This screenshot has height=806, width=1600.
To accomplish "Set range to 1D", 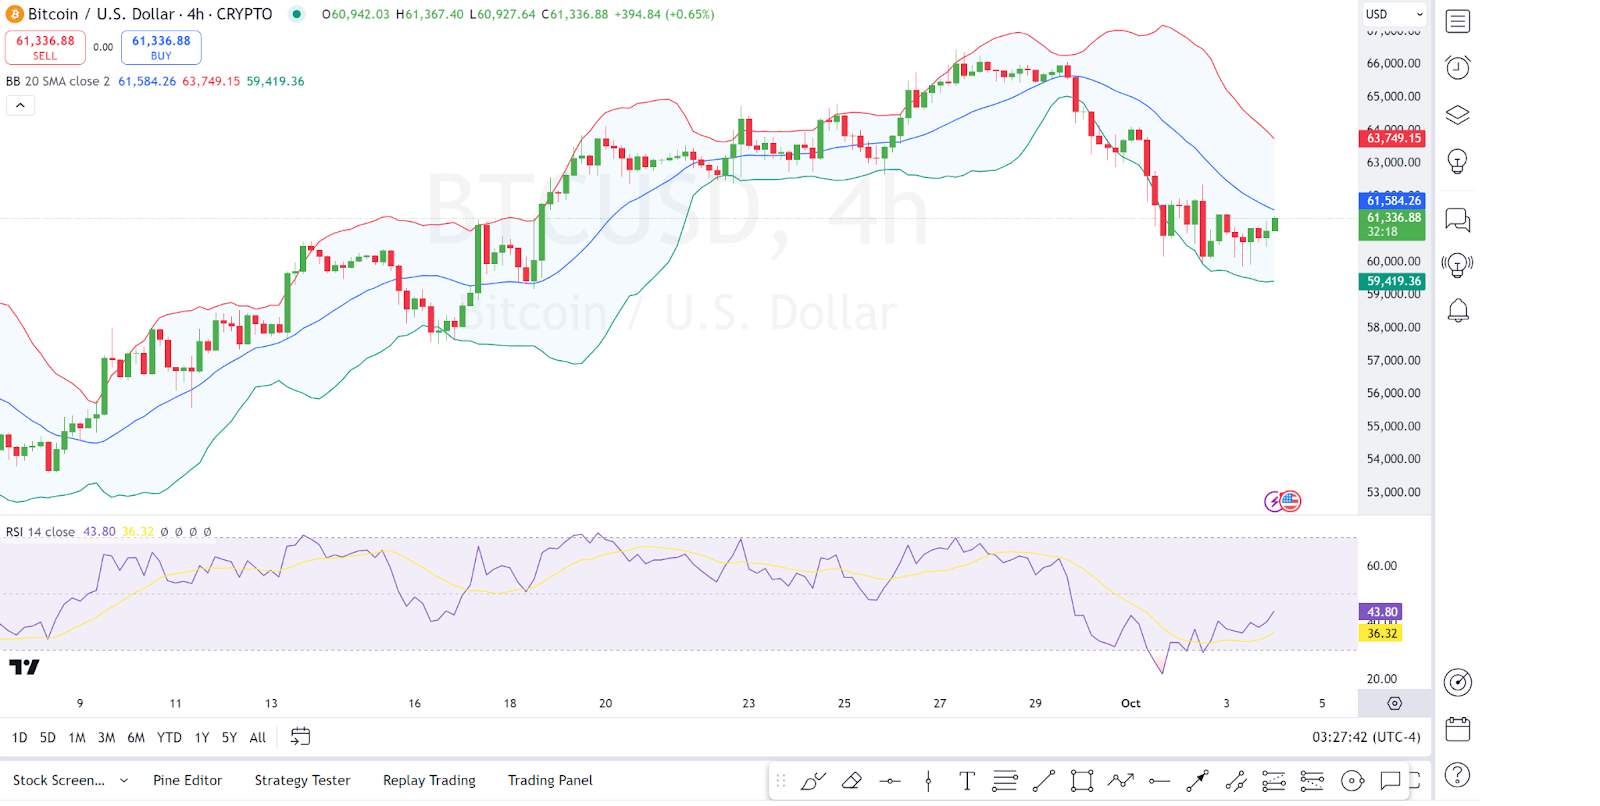I will (x=20, y=738).
